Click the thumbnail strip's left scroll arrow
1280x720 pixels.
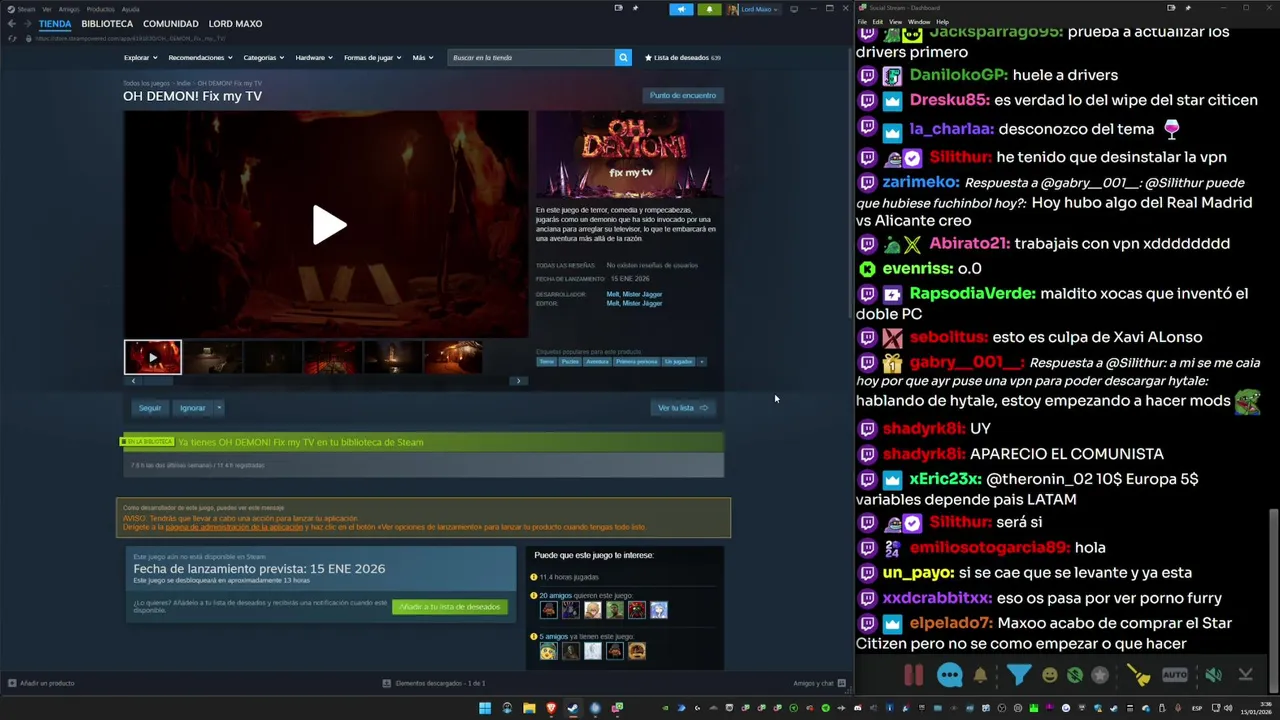coord(133,381)
